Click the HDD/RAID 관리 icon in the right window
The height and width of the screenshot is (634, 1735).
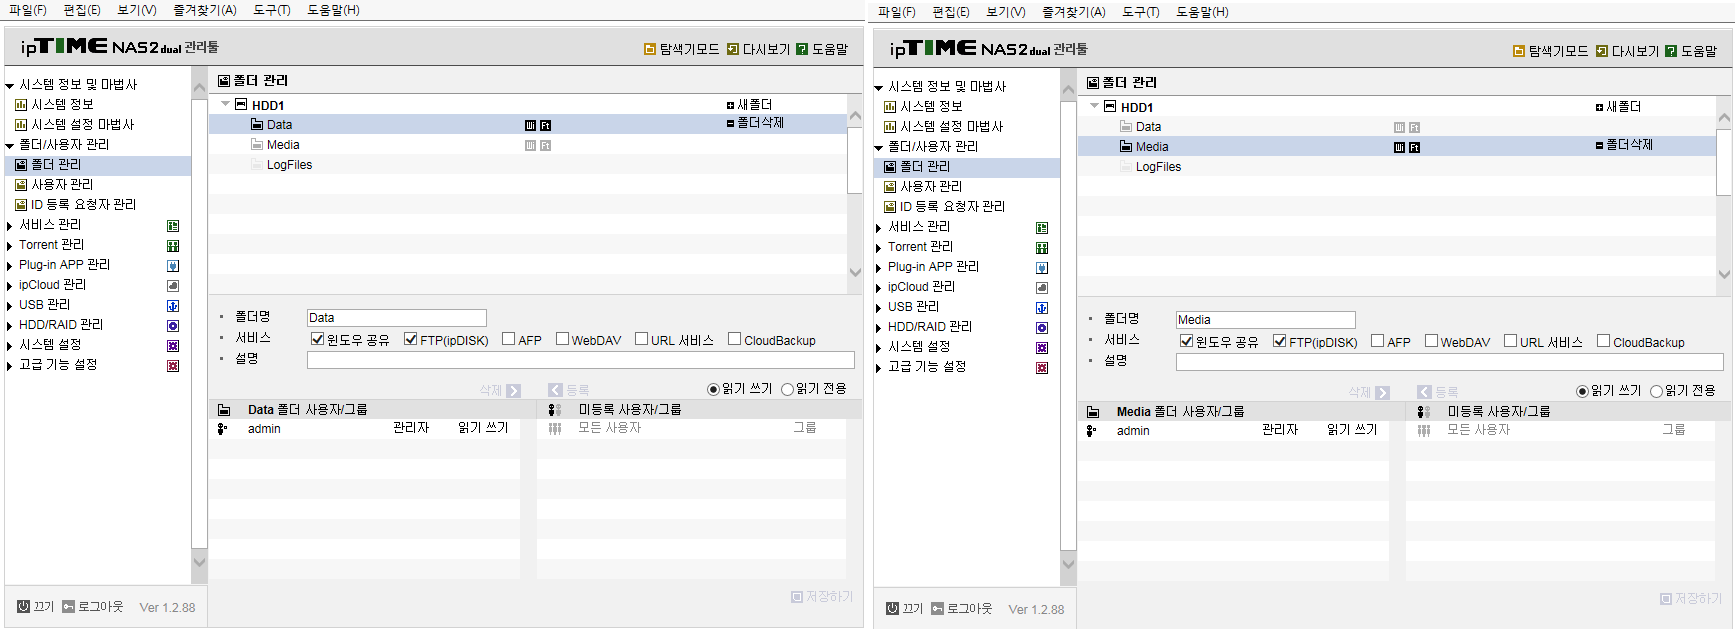(x=1042, y=328)
